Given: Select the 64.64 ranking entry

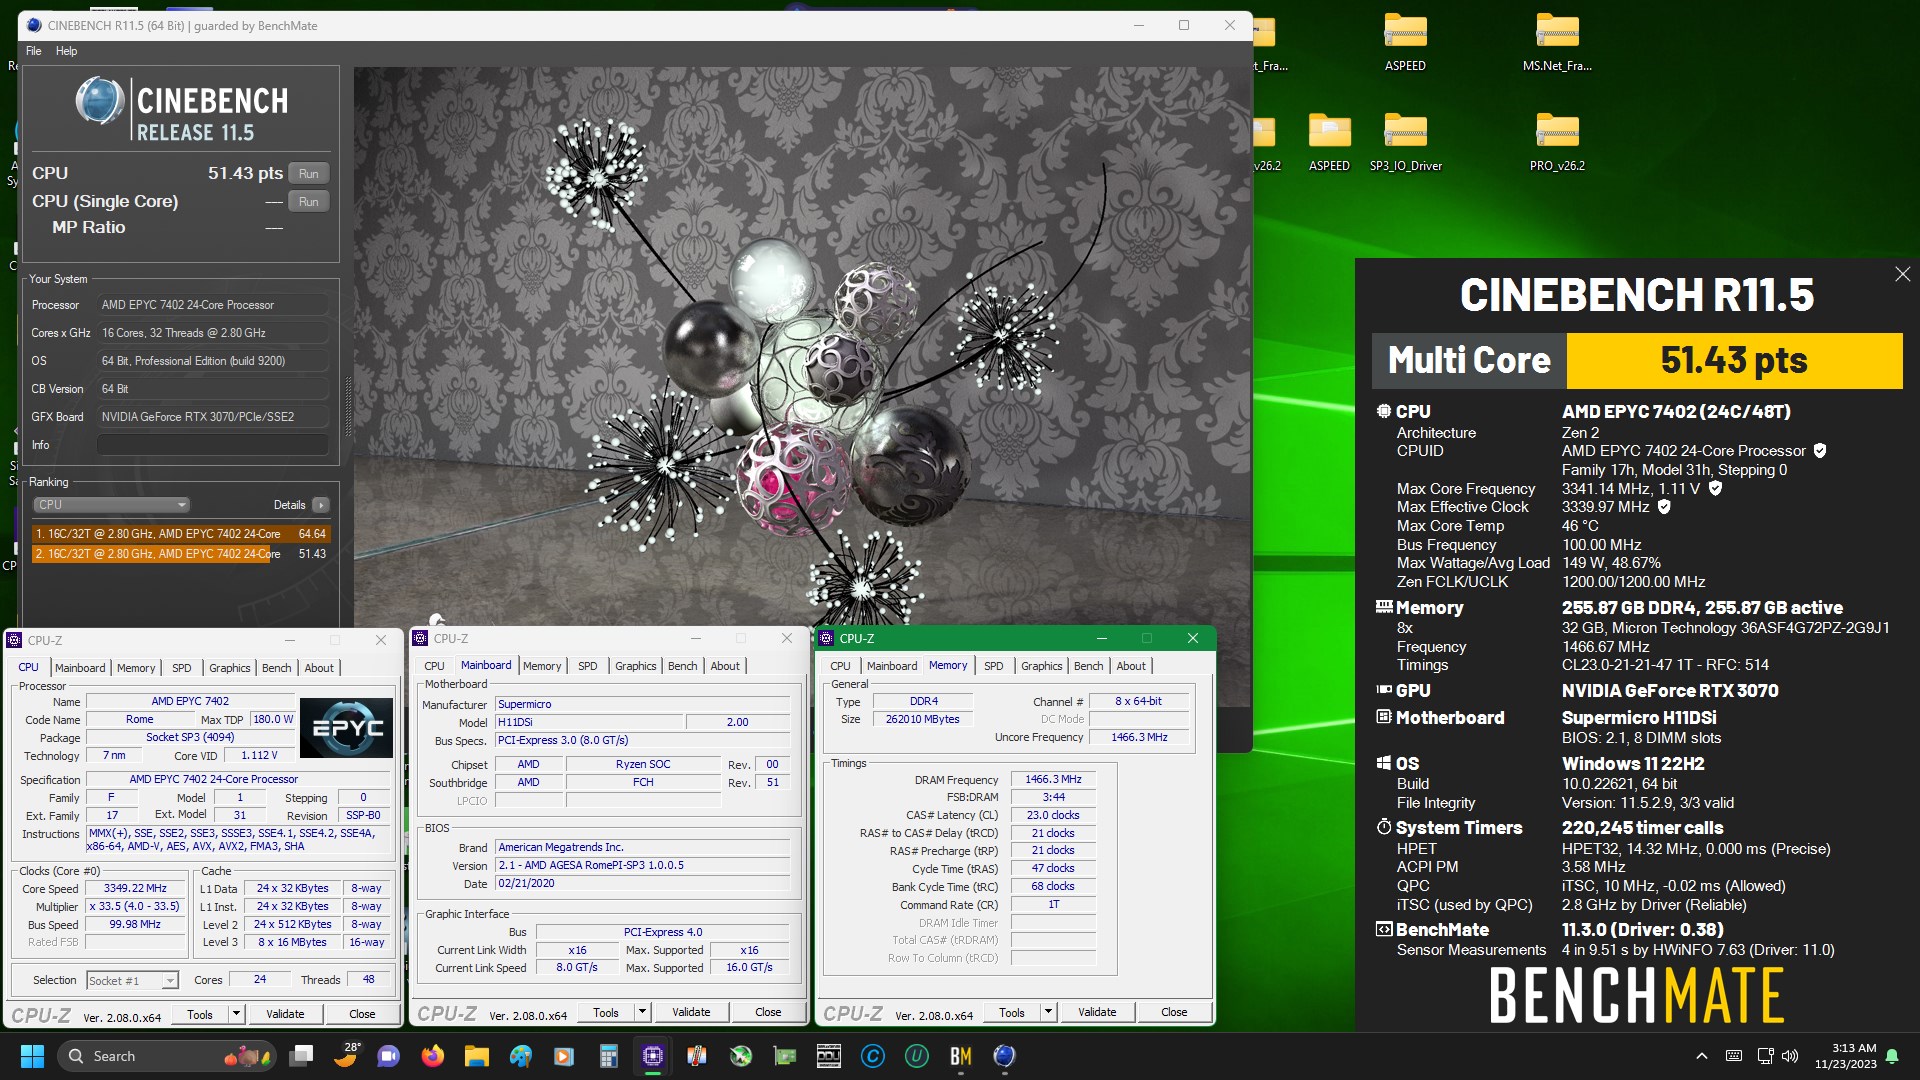Looking at the screenshot, I should point(181,534).
